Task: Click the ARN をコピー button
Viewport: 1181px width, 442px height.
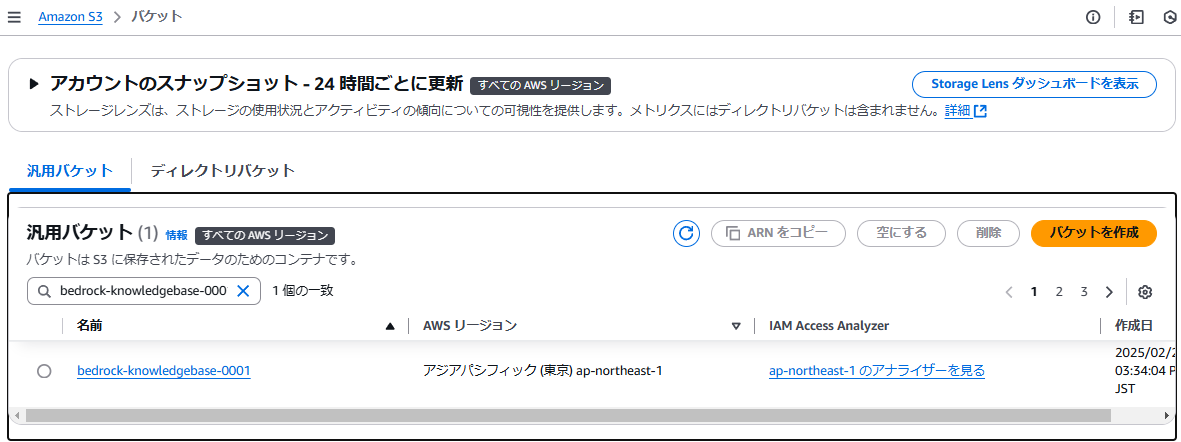Action: tap(778, 233)
